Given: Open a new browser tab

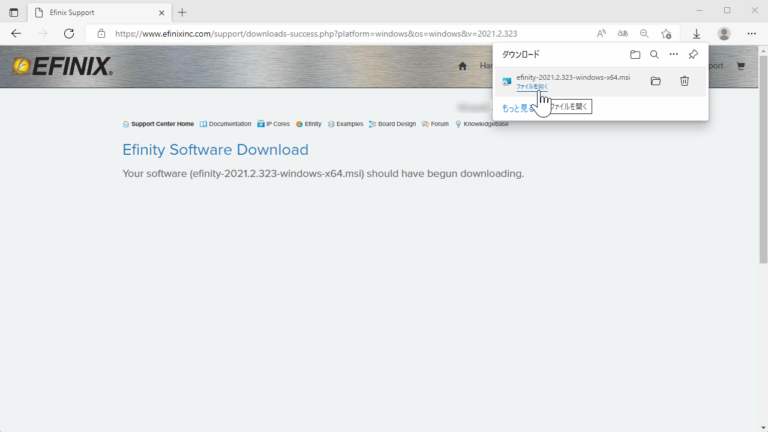Looking at the screenshot, I should (x=182, y=12).
